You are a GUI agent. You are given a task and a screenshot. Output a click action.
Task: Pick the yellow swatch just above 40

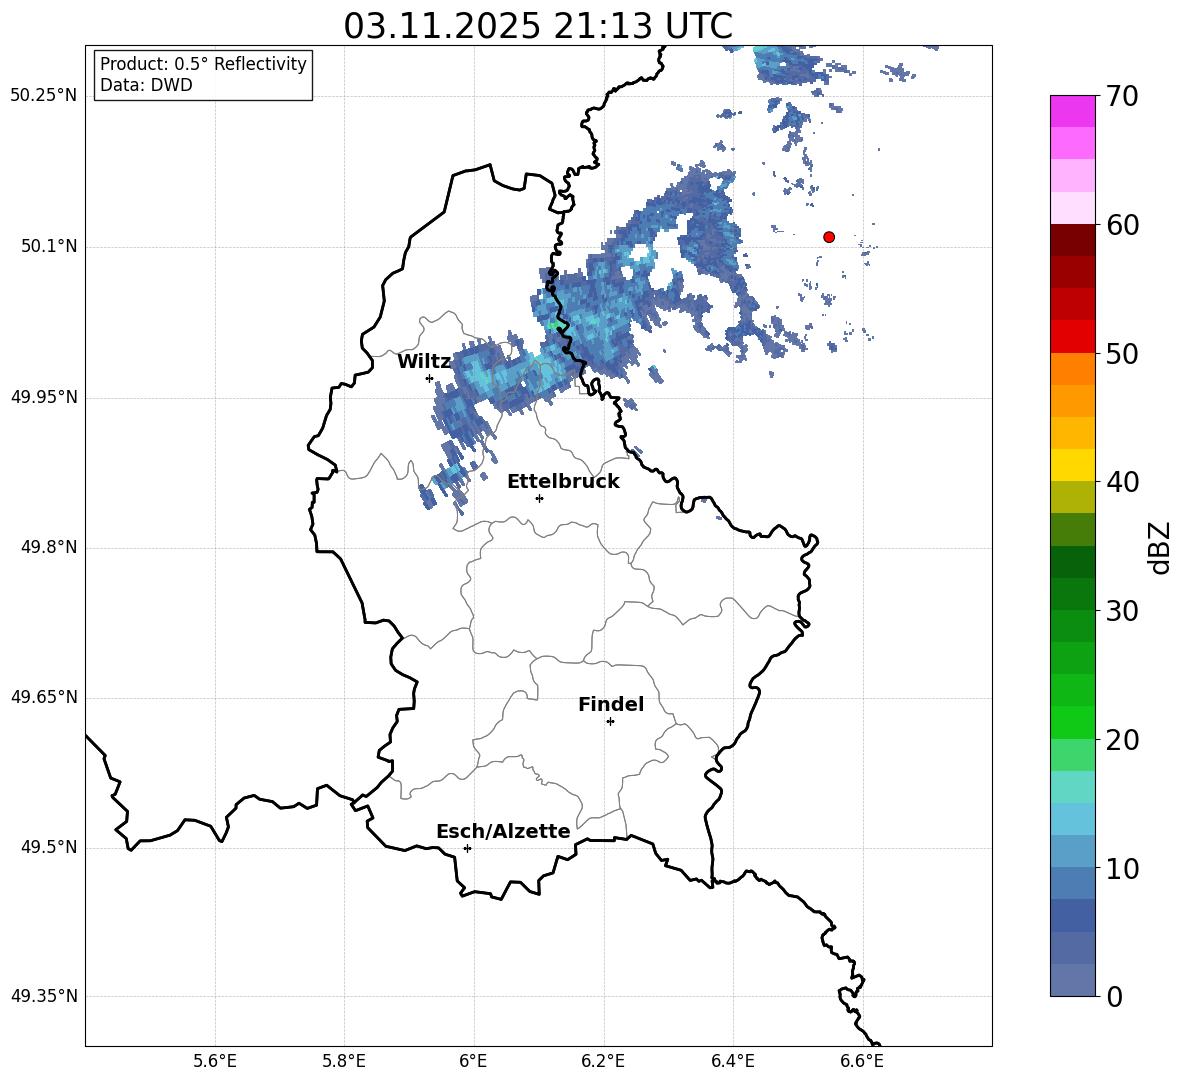pyautogui.click(x=1072, y=465)
